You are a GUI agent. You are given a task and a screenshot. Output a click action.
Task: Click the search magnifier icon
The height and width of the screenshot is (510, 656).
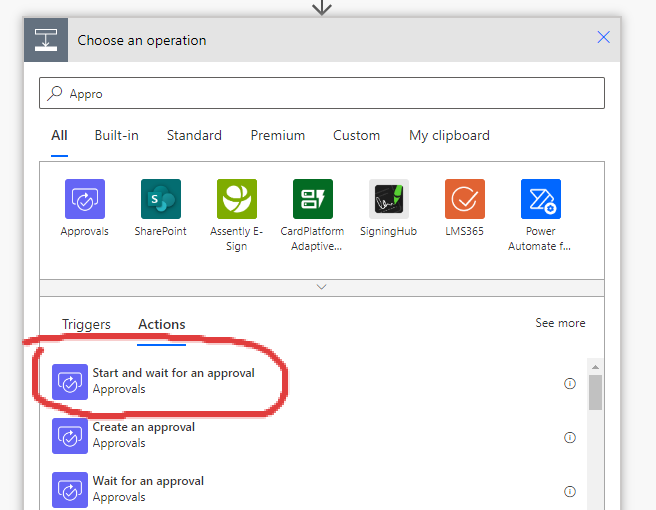[x=55, y=93]
